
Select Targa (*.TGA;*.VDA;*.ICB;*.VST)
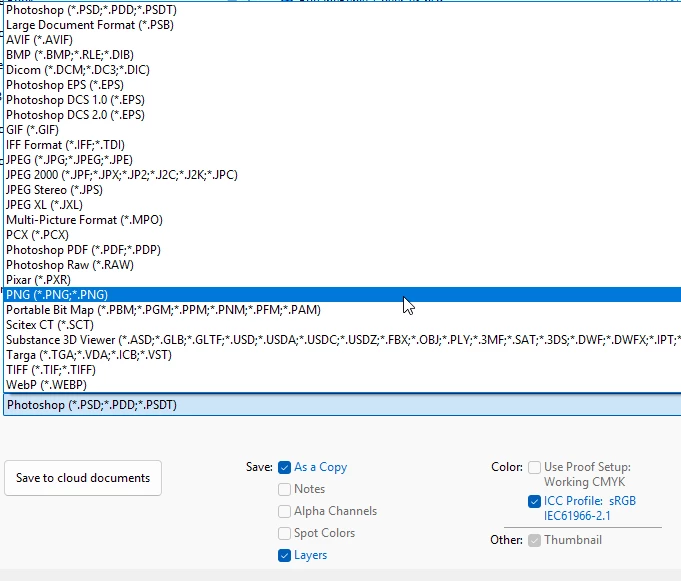coord(342,354)
